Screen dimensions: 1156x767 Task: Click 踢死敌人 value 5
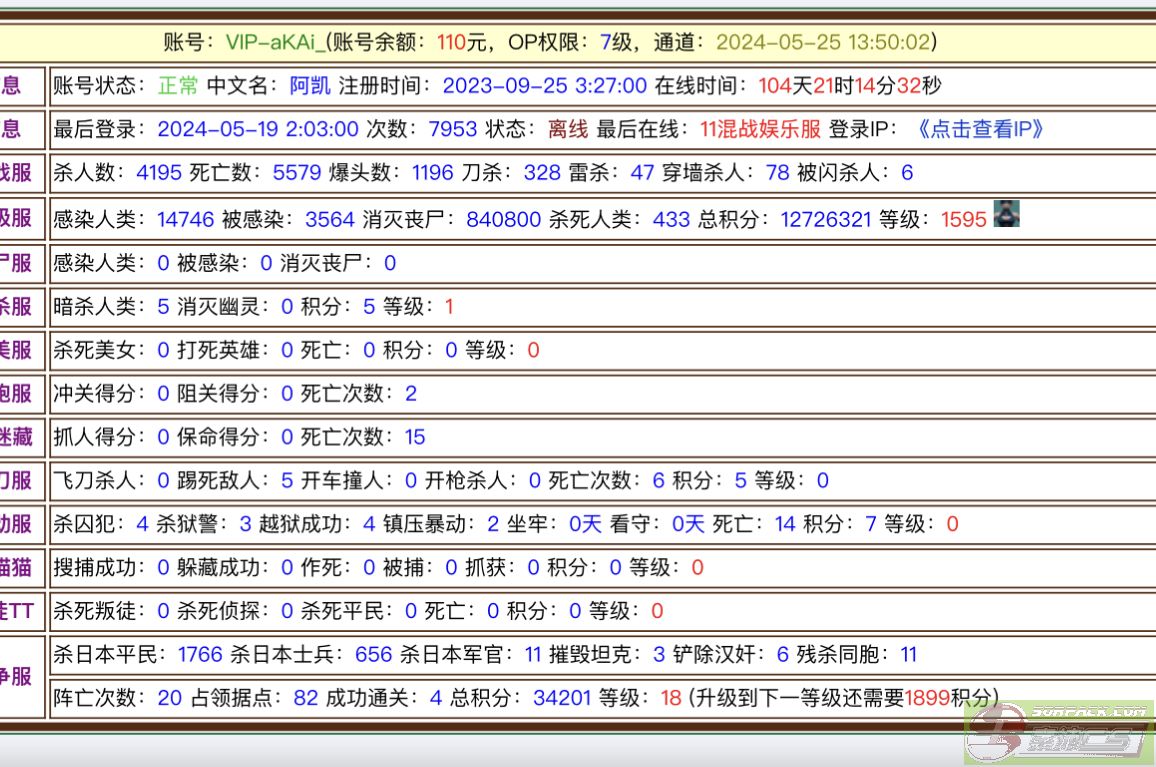pos(288,480)
